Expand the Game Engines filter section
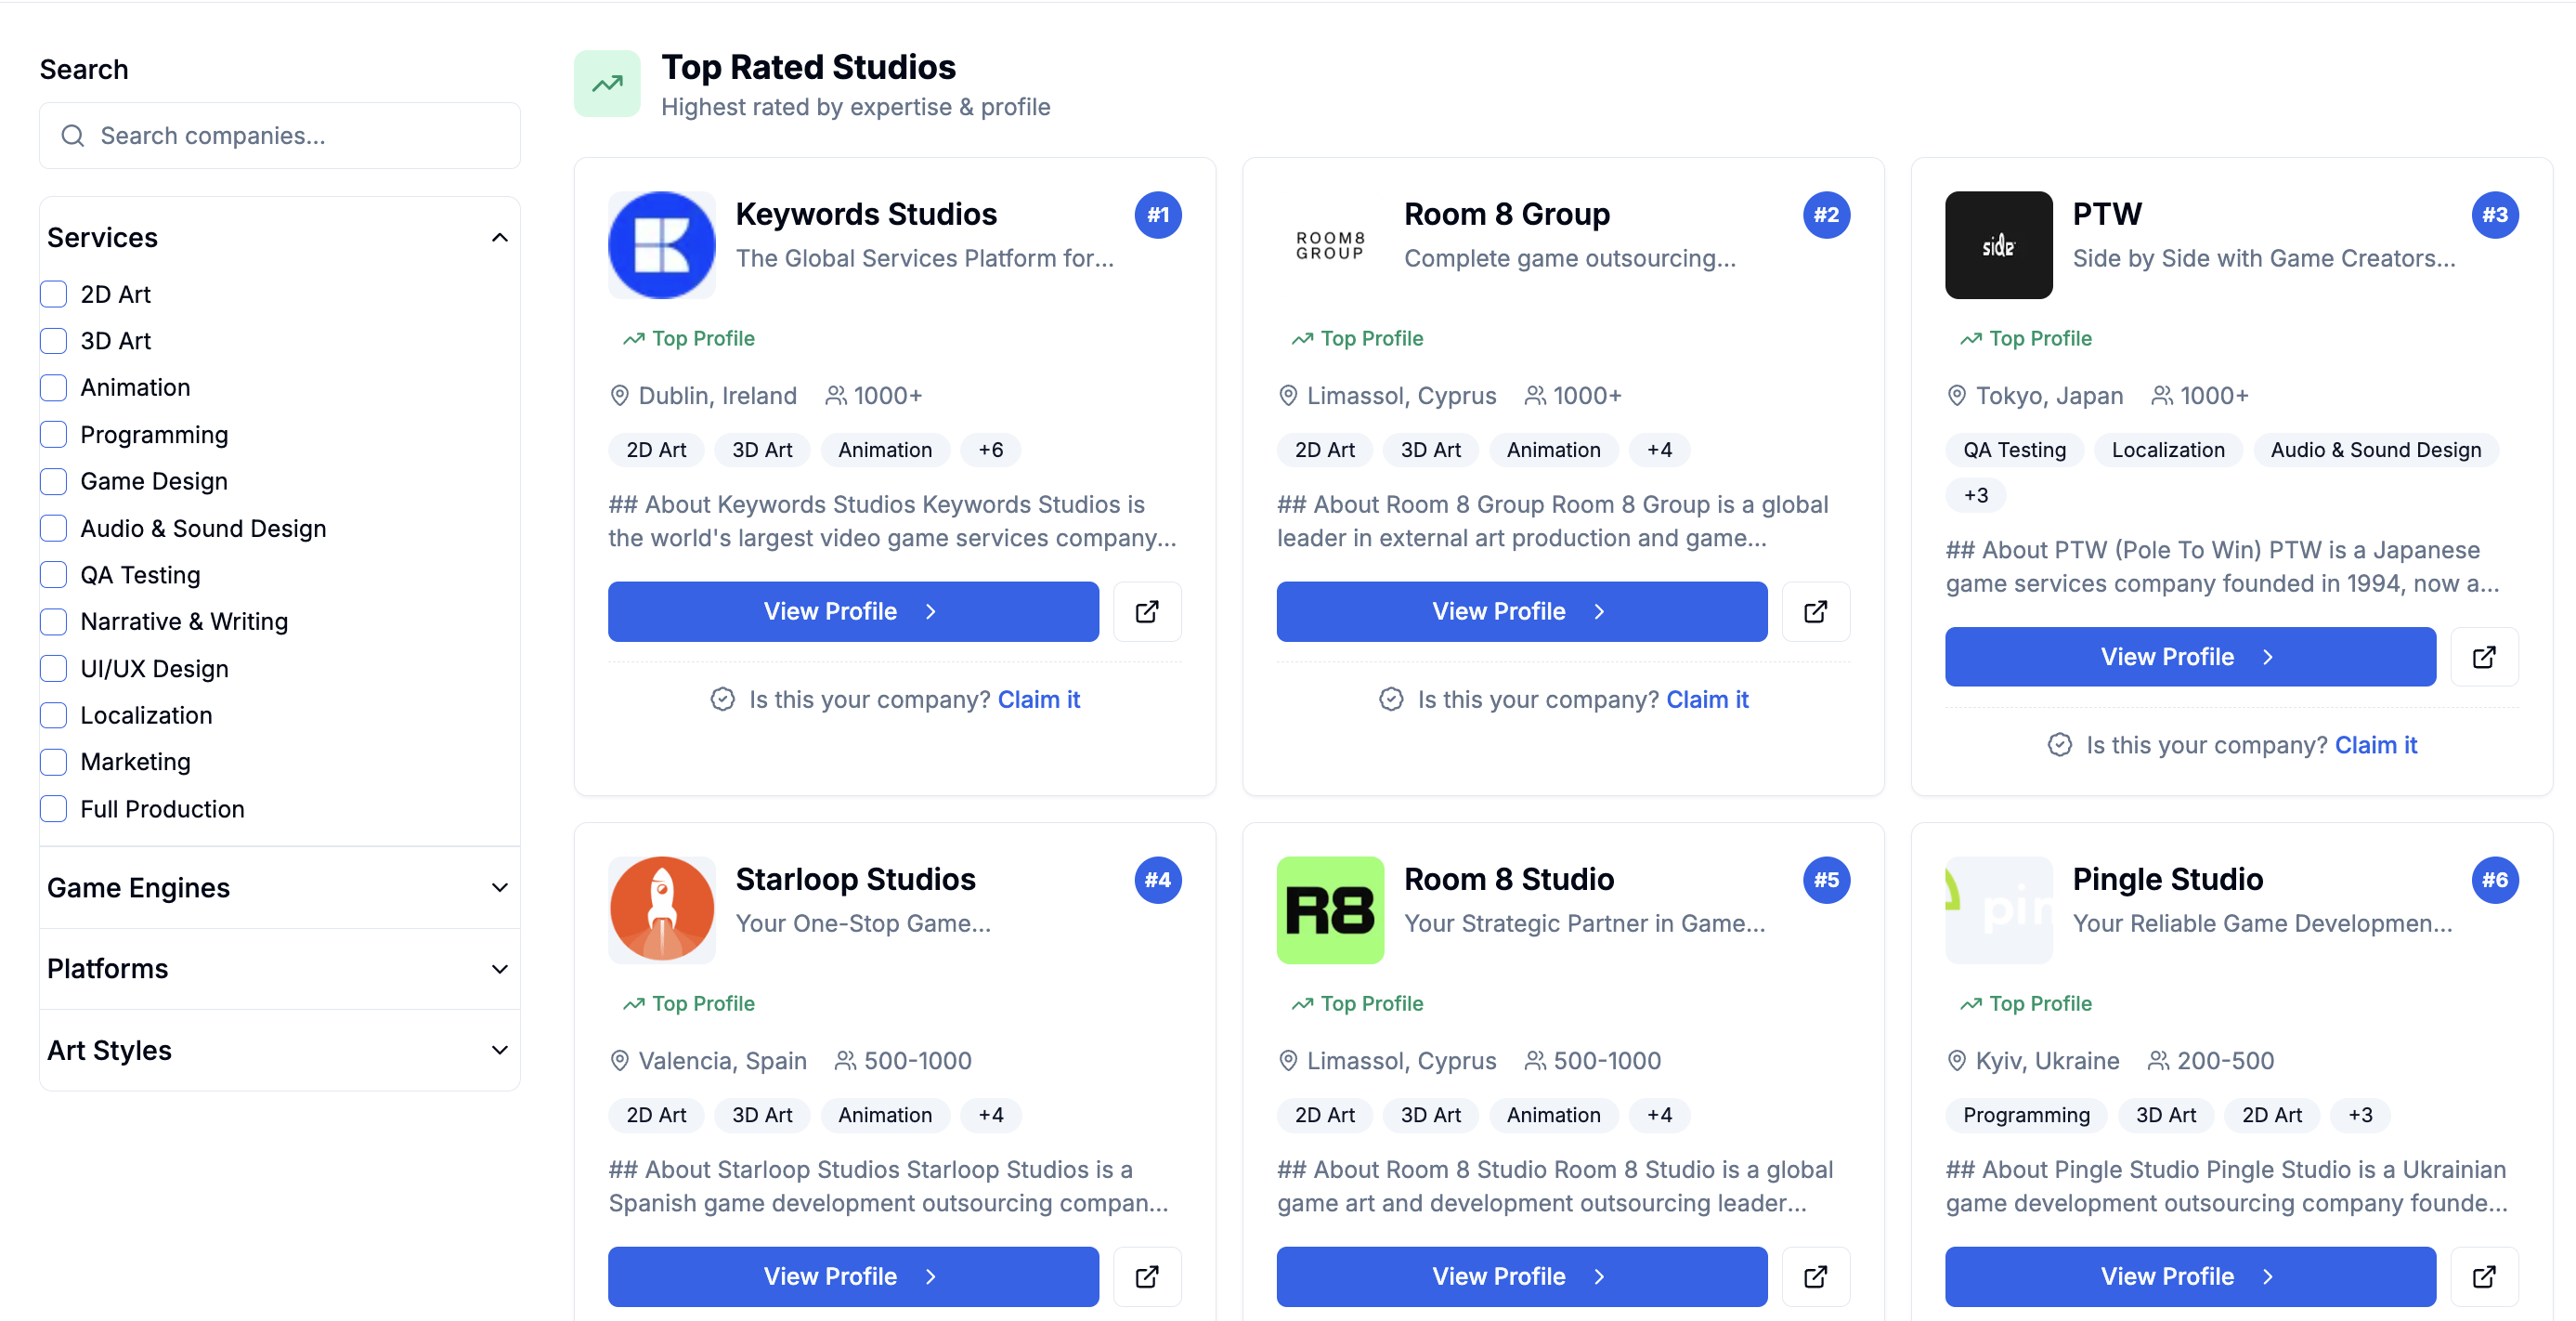The height and width of the screenshot is (1321, 2576). pyautogui.click(x=279, y=888)
